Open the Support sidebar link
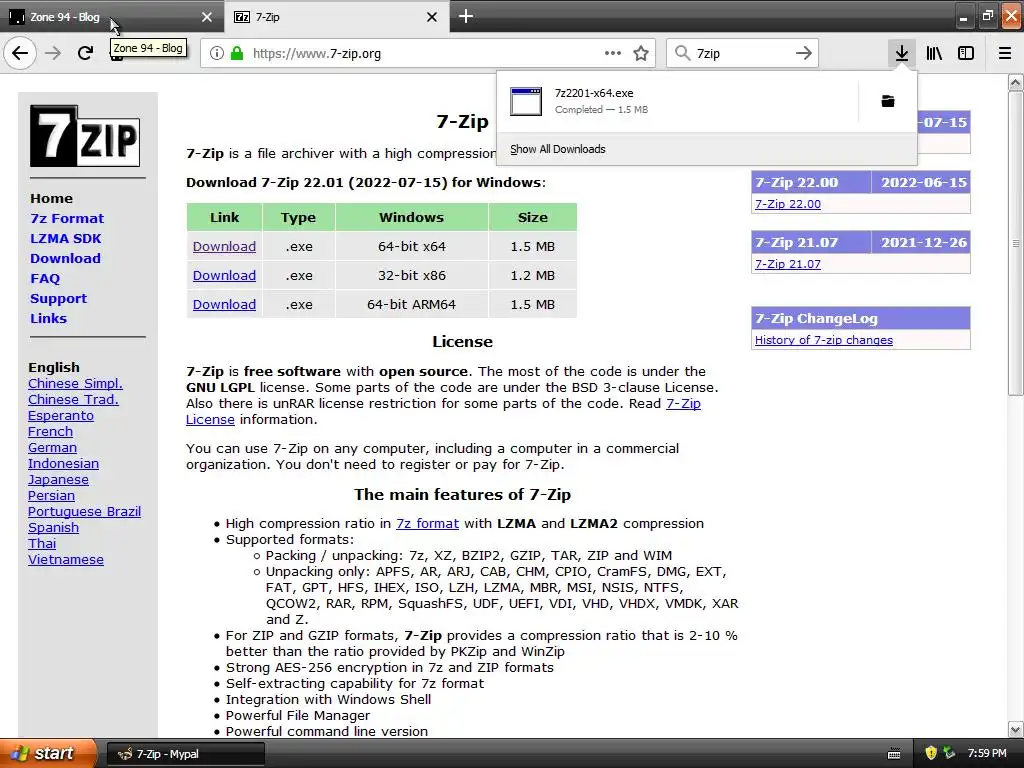 click(58, 298)
